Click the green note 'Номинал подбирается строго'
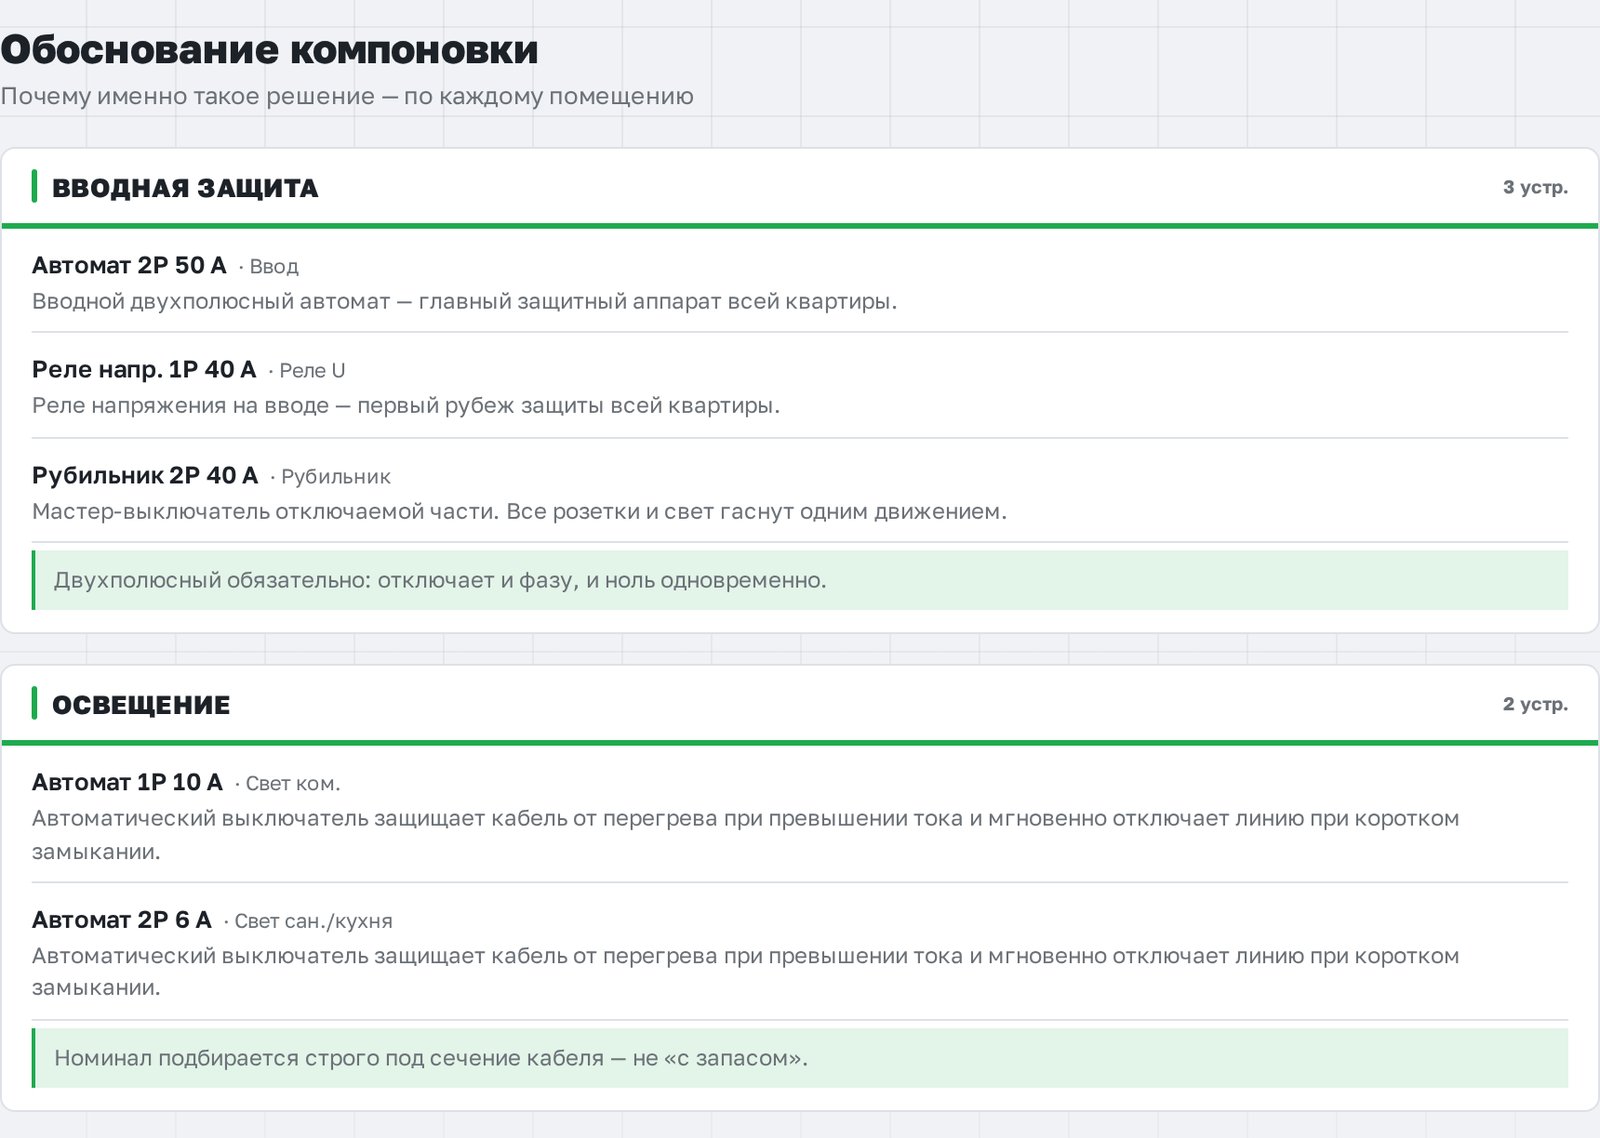 point(800,1058)
